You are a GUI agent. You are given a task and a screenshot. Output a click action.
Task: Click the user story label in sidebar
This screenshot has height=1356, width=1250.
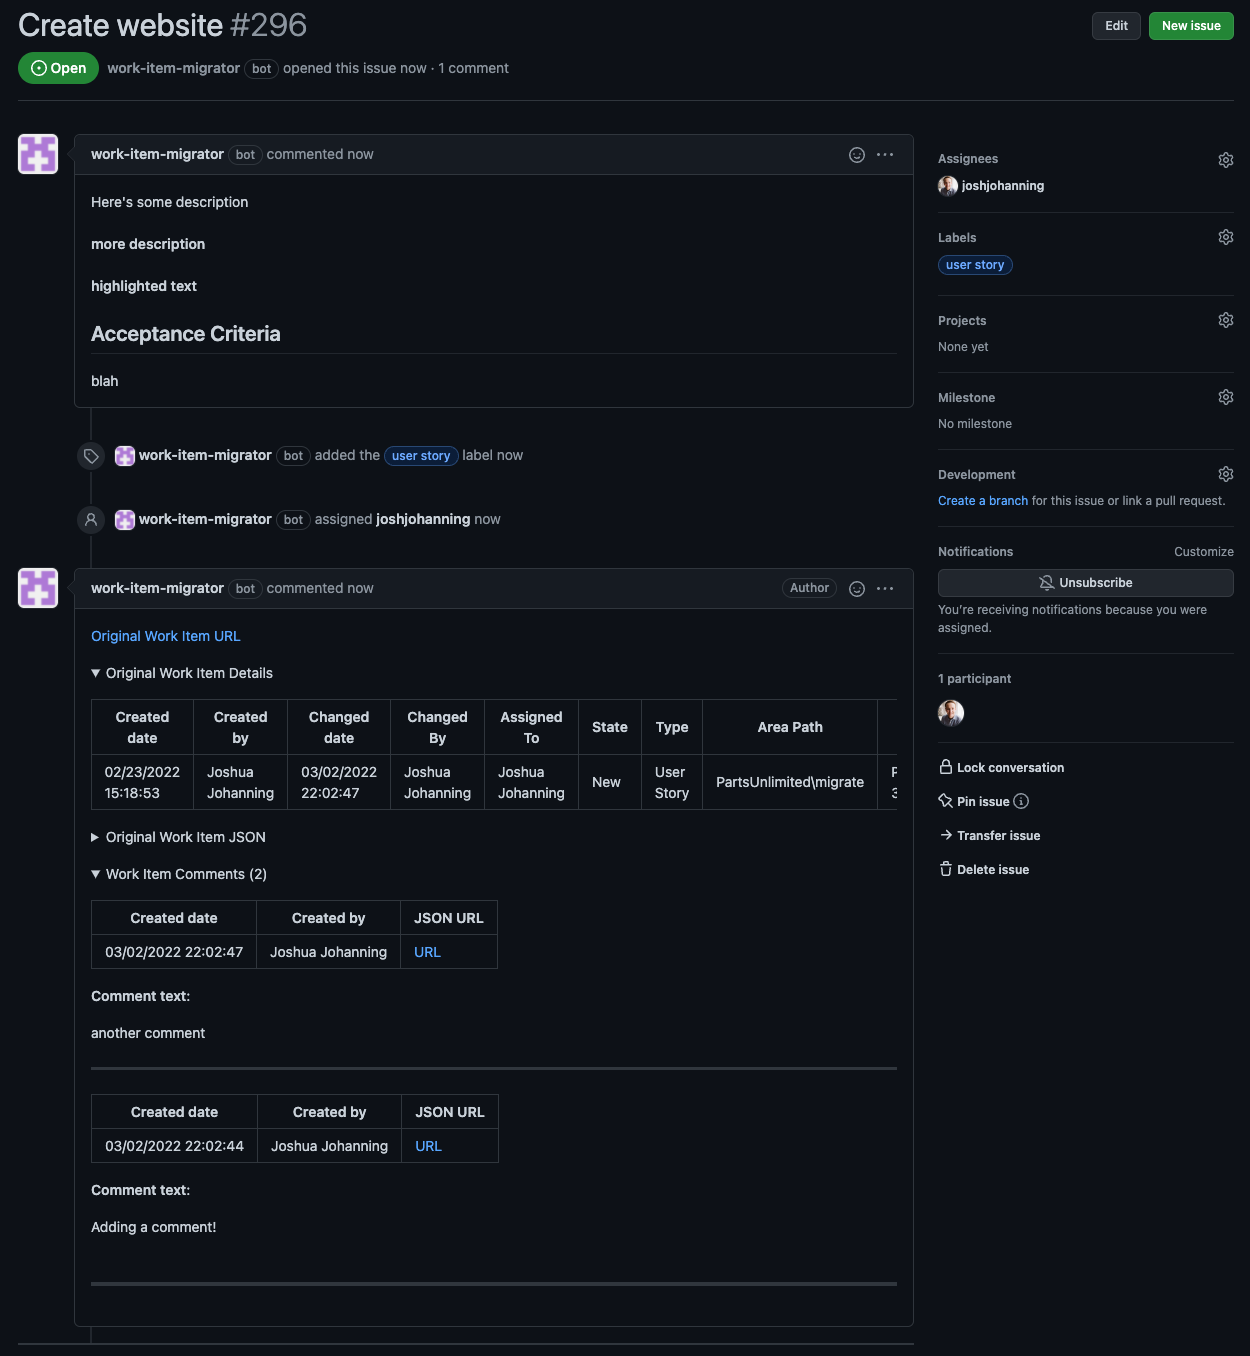click(975, 265)
